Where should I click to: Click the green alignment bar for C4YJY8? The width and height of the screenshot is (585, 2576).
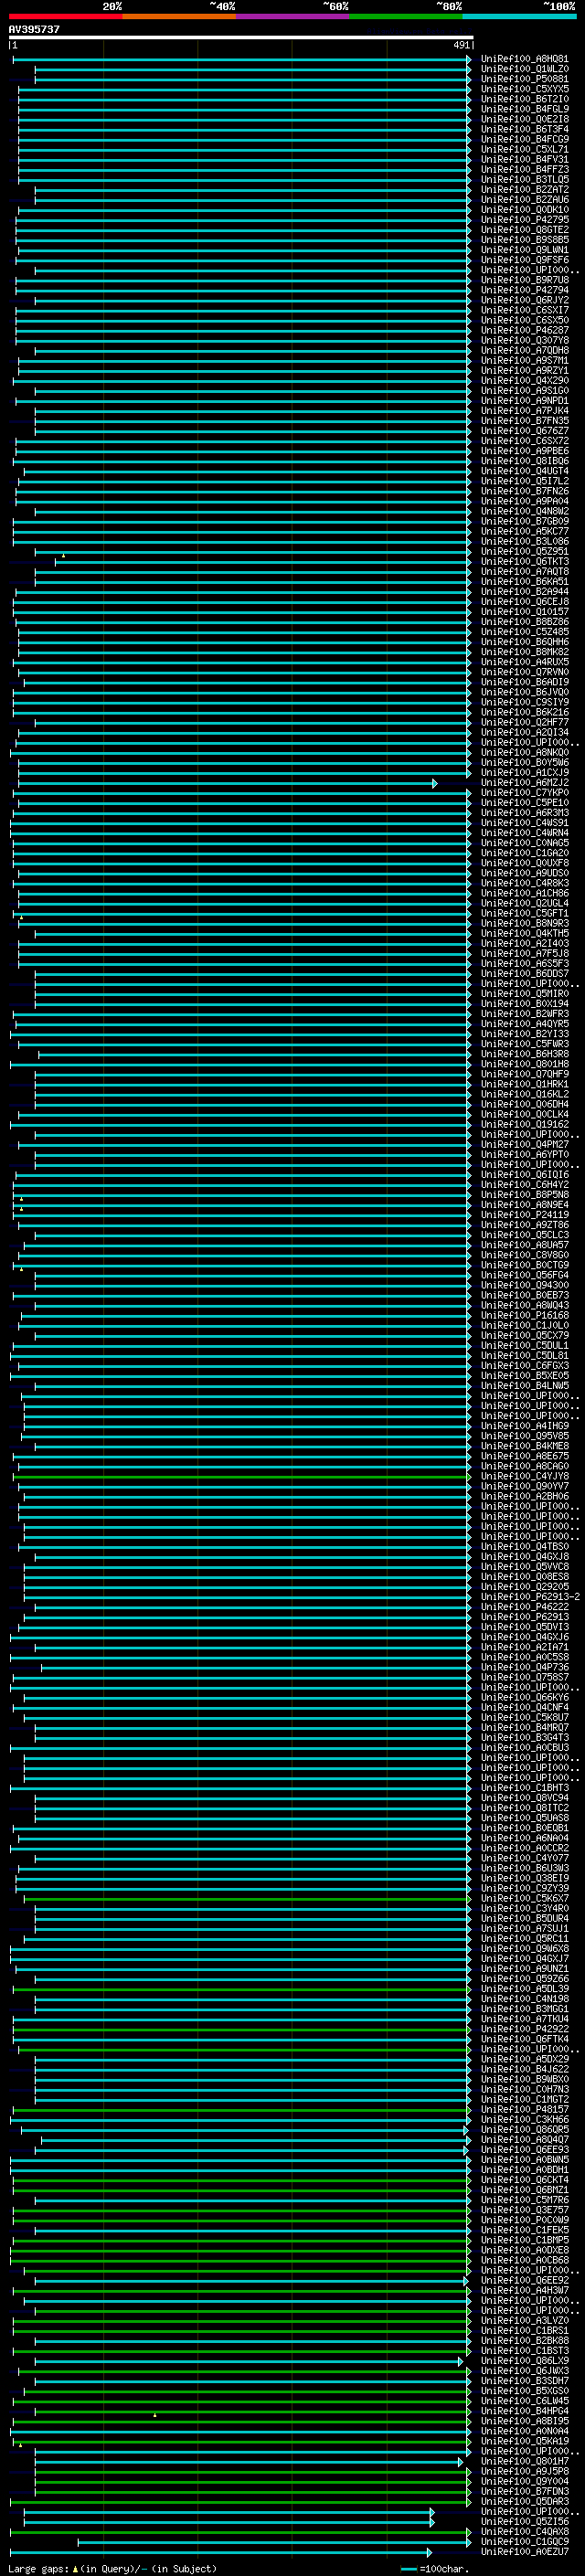point(240,1476)
